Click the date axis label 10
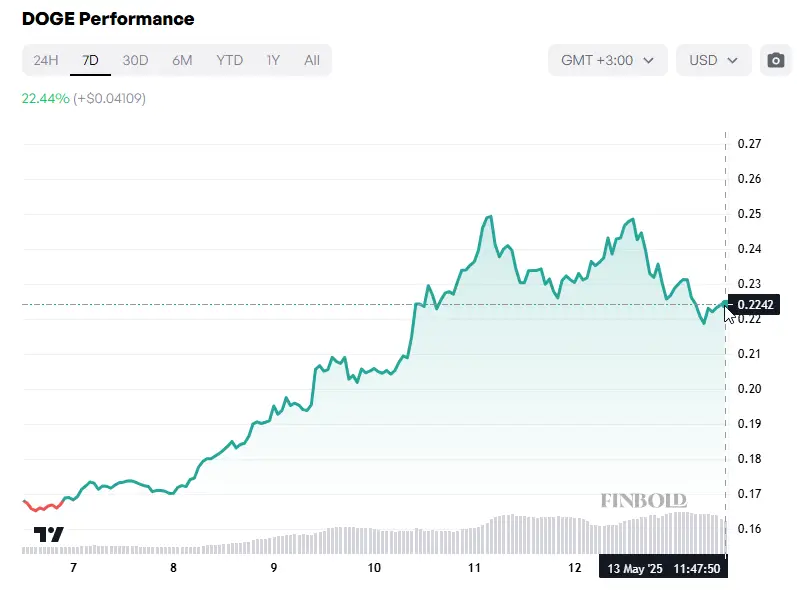 pyautogui.click(x=374, y=568)
